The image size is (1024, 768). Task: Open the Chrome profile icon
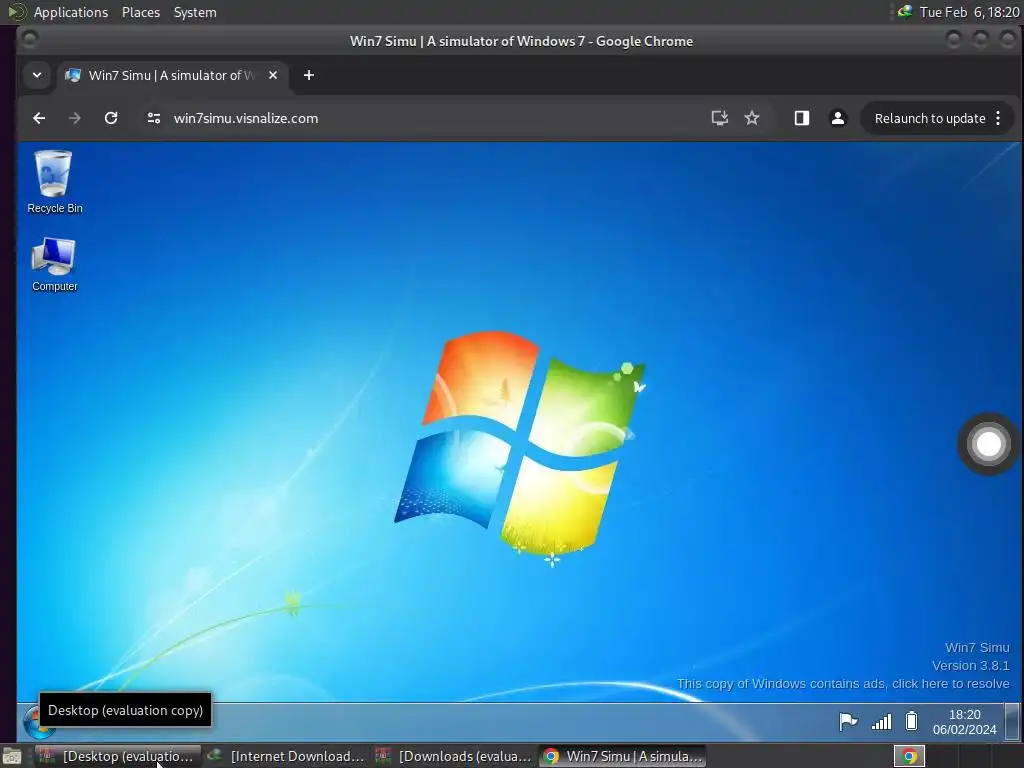tap(837, 118)
